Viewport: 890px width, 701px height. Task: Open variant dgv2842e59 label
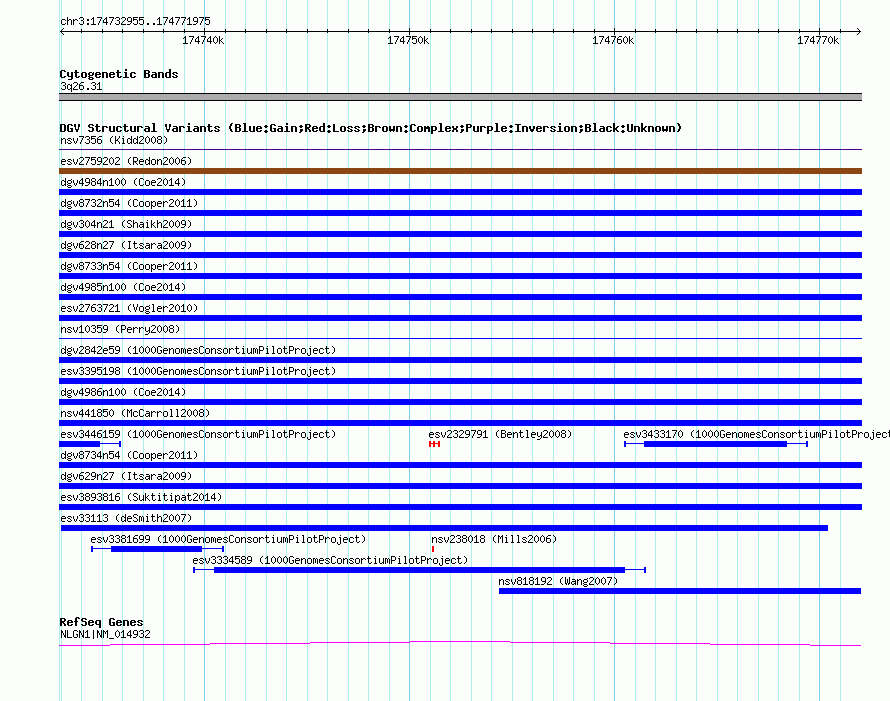coord(198,350)
